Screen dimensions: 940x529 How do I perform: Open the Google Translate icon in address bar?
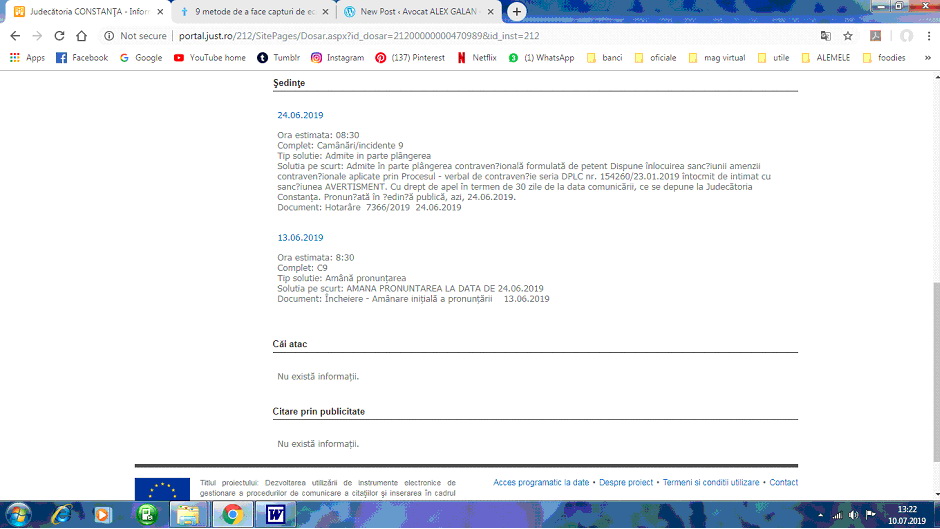tap(825, 36)
